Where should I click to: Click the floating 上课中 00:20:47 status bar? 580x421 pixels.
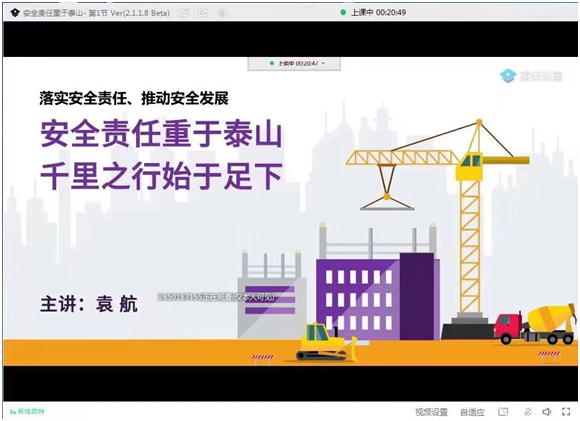[294, 64]
